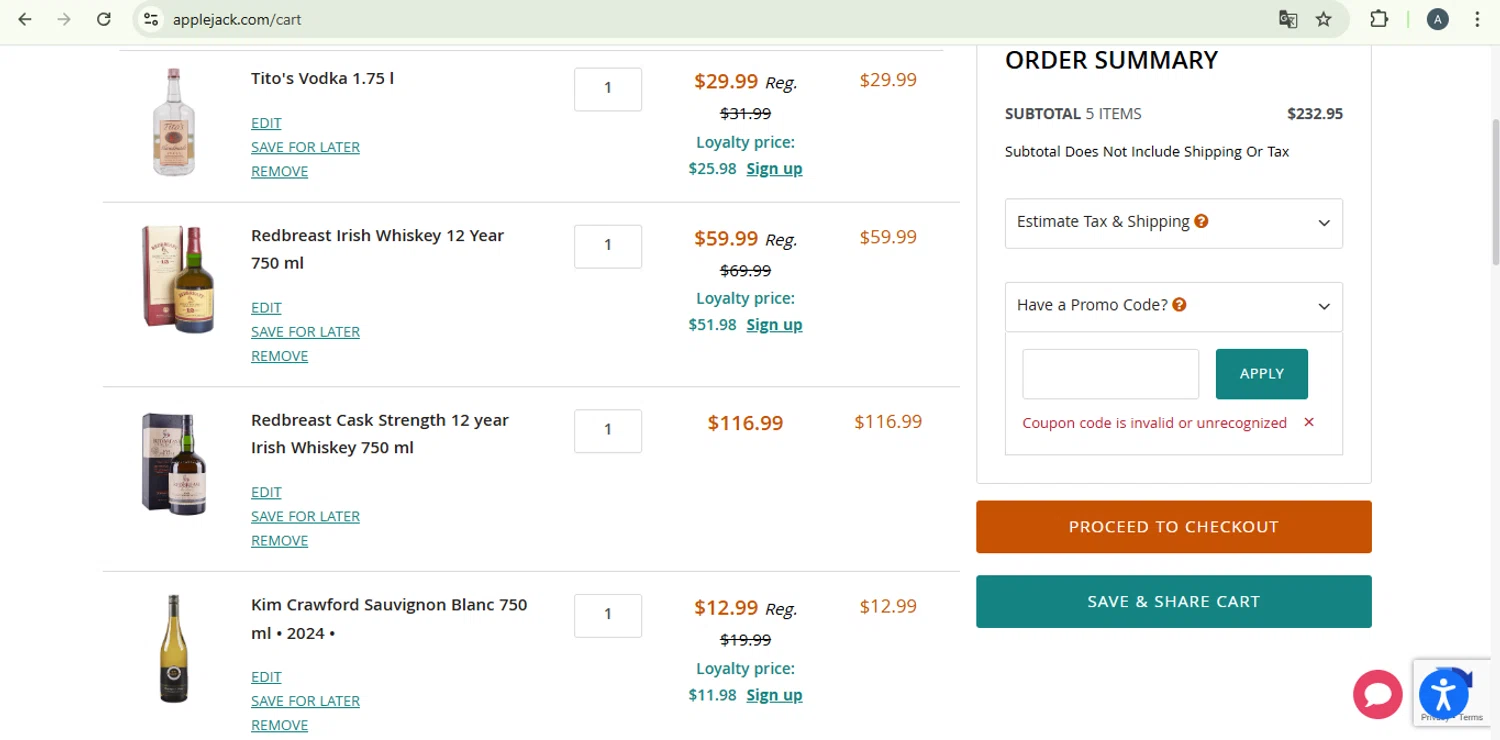Viewport: 1500px width, 740px height.
Task: Remove Redbreast Cask Strength from cart
Action: [x=279, y=541]
